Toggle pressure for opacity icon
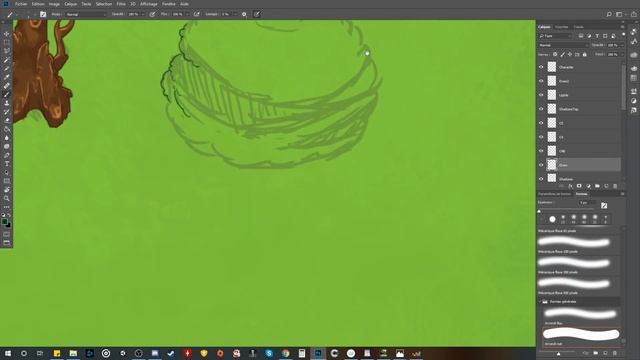640x360 pixels. 152,14
